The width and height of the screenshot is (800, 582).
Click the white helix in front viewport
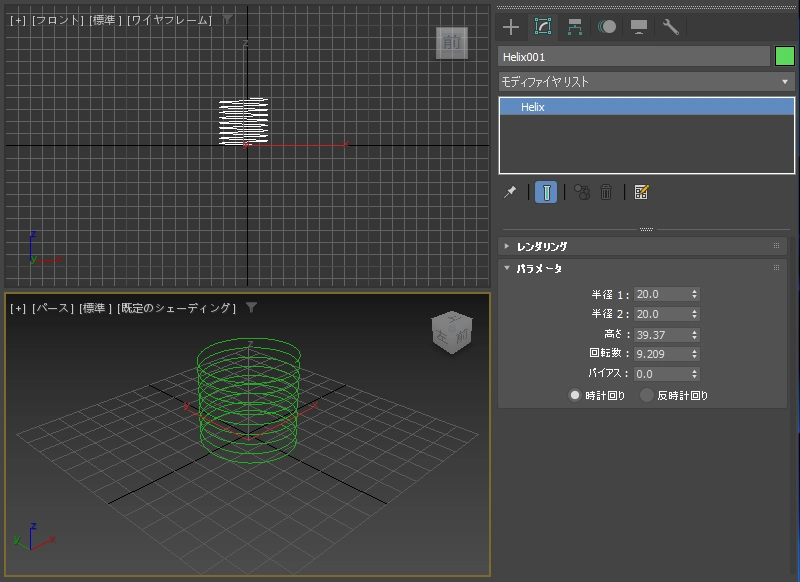click(x=243, y=121)
